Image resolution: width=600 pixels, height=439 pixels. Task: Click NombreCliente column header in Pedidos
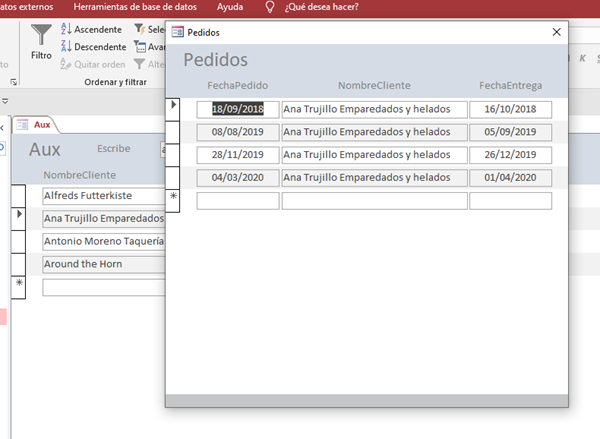[374, 85]
